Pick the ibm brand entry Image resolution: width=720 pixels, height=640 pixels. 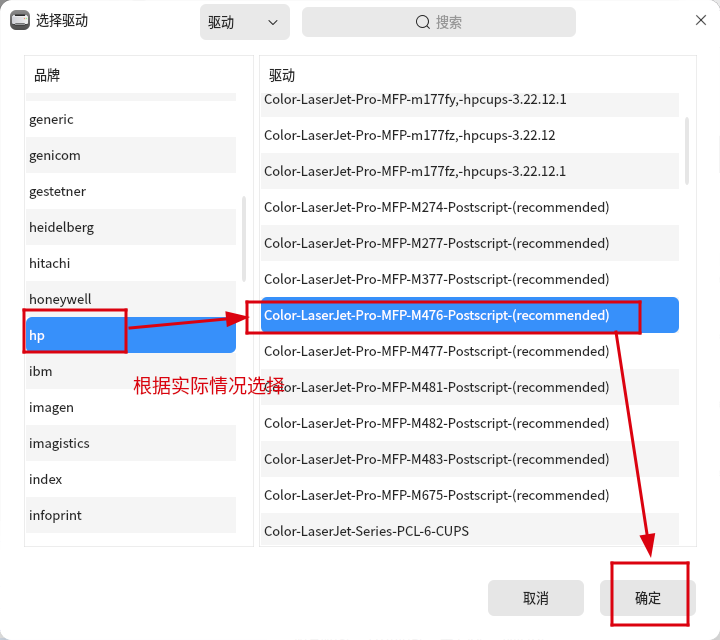tap(130, 371)
